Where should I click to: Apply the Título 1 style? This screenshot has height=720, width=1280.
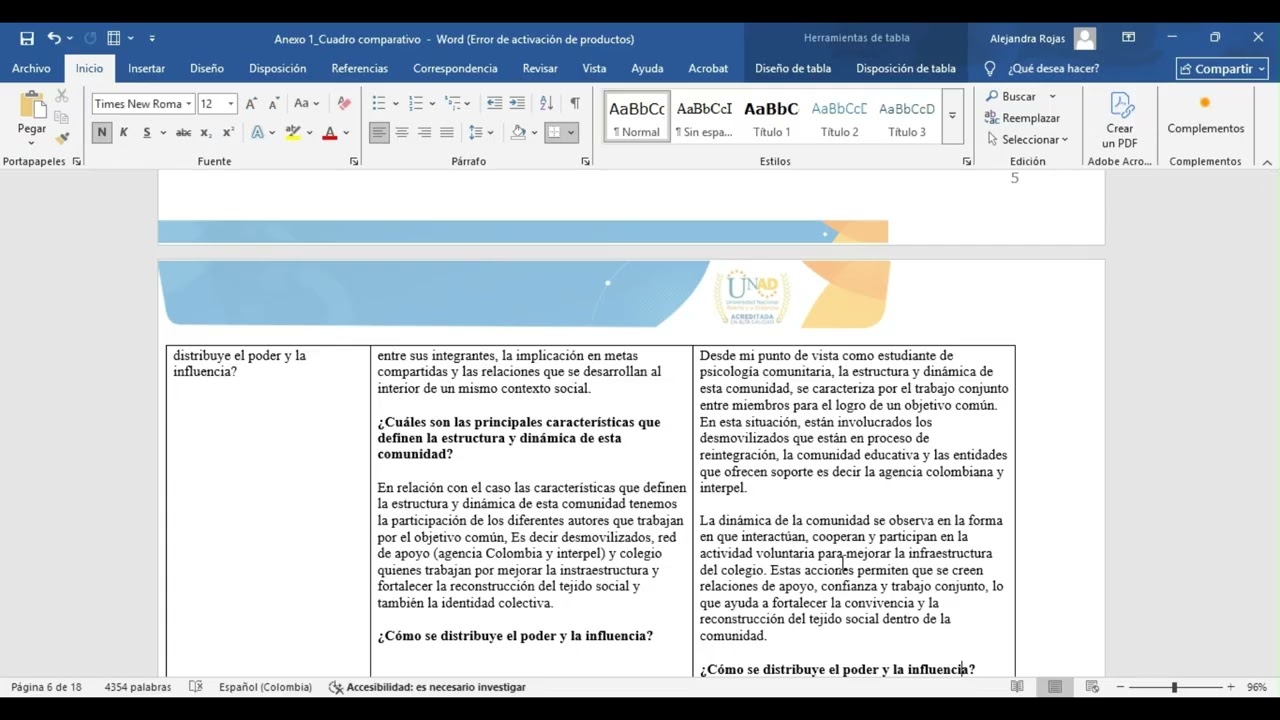771,117
